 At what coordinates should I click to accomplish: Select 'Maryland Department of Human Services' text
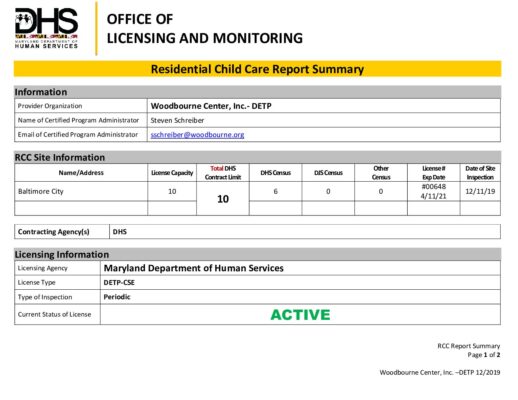tap(194, 268)
